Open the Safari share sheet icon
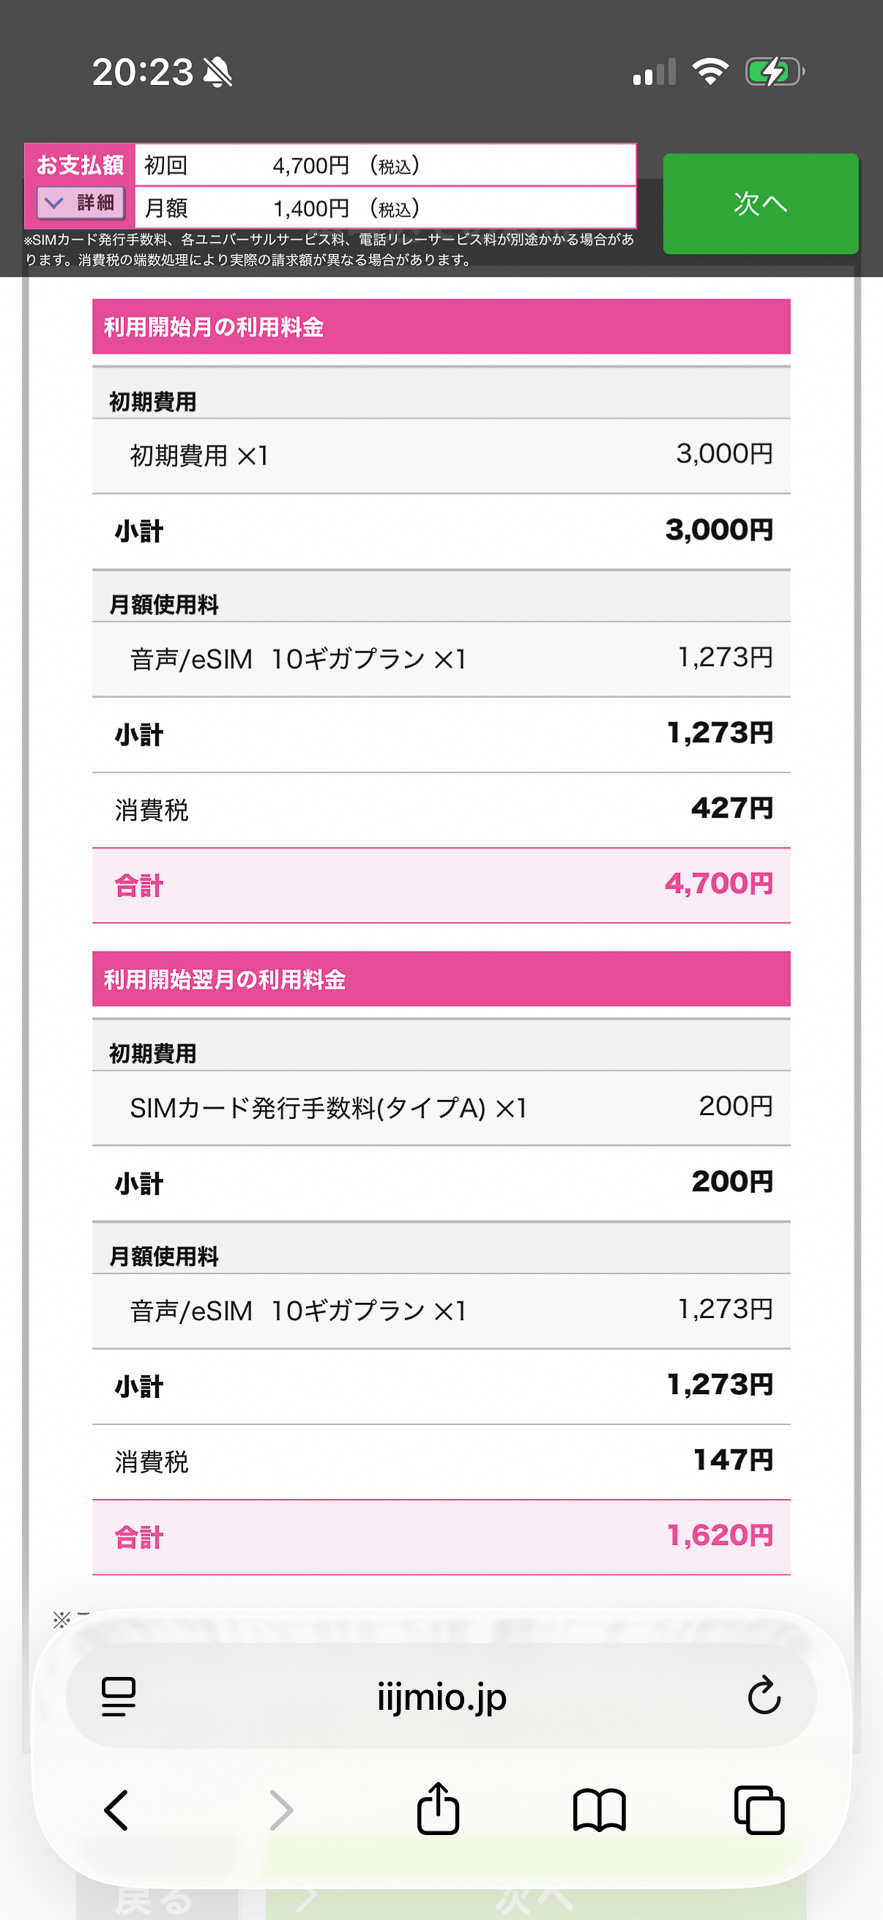 [438, 1809]
